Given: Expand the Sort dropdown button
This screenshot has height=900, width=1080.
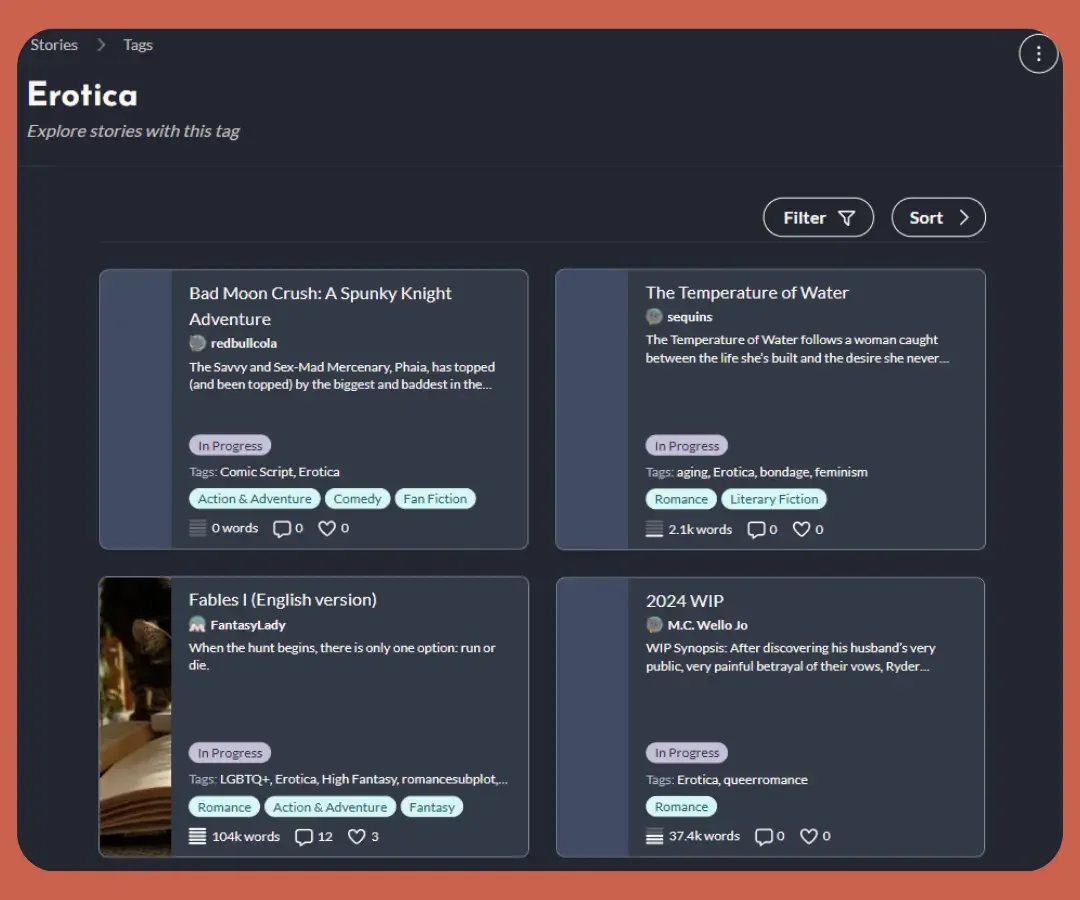Looking at the screenshot, I should coord(937,217).
